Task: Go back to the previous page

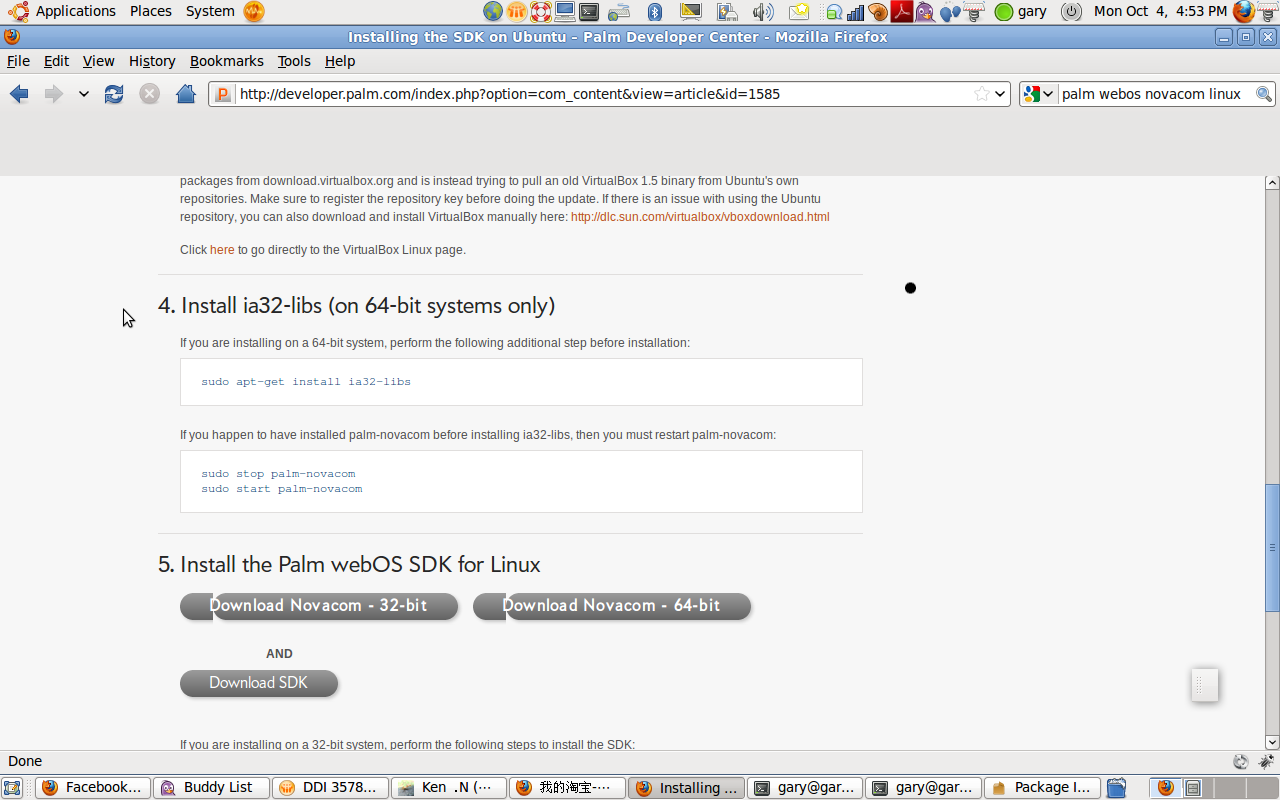Action: tap(19, 94)
